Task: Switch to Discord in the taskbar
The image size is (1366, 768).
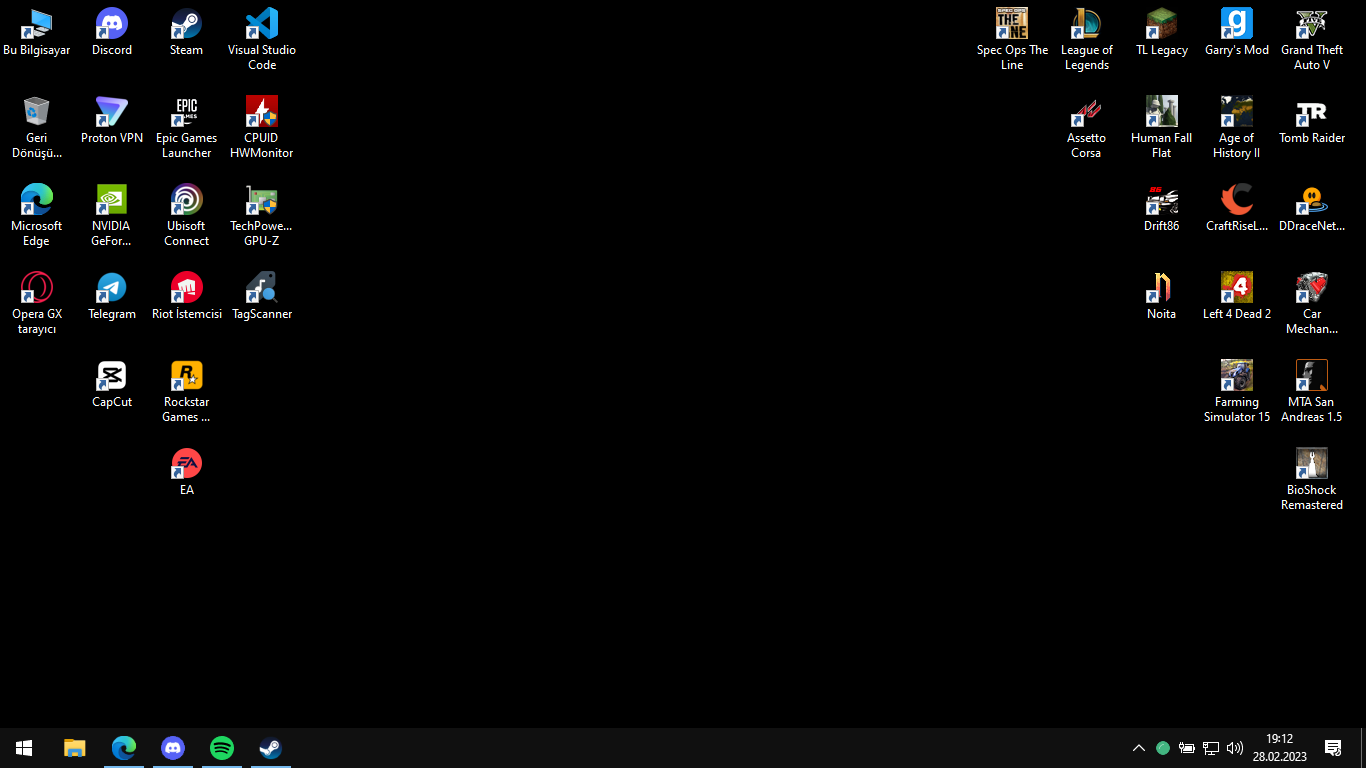Action: tap(173, 748)
